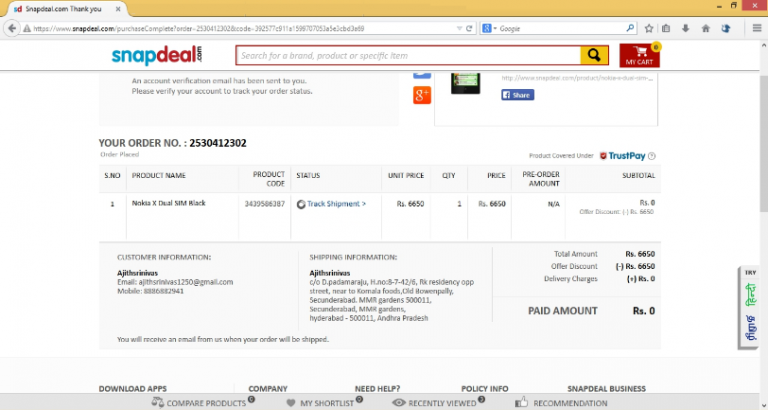The image size is (768, 410).
Task: Click the POLICY INFO footer heading
Action: [484, 388]
